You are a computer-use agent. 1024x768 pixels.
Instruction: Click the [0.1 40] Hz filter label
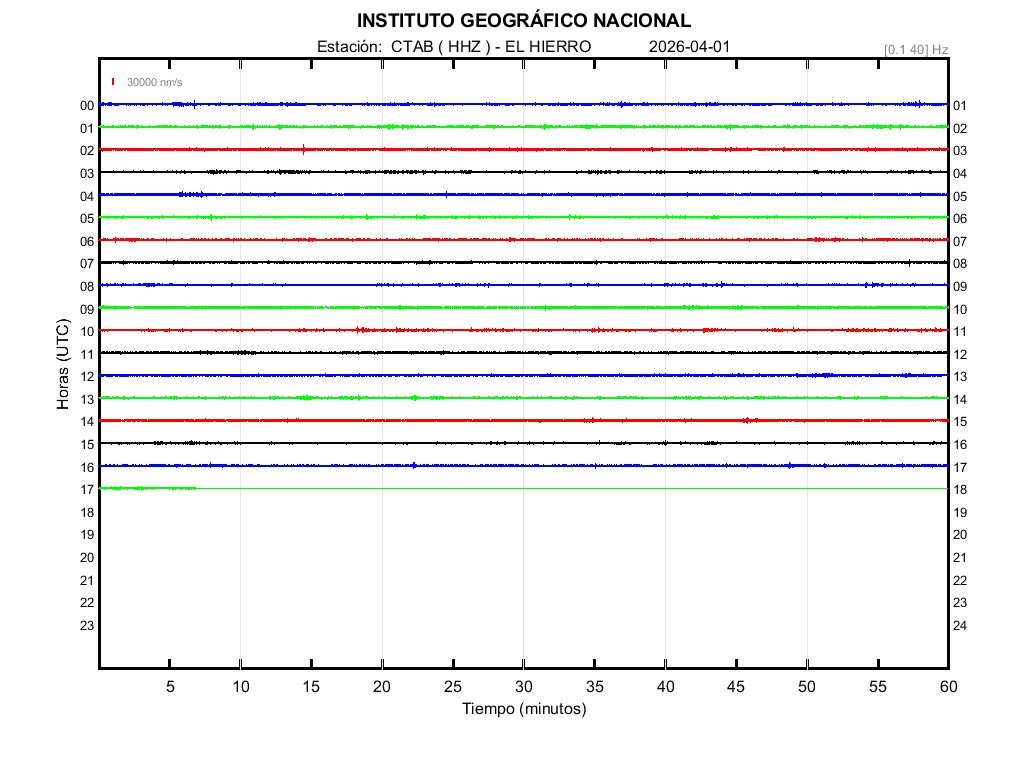[x=916, y=49]
